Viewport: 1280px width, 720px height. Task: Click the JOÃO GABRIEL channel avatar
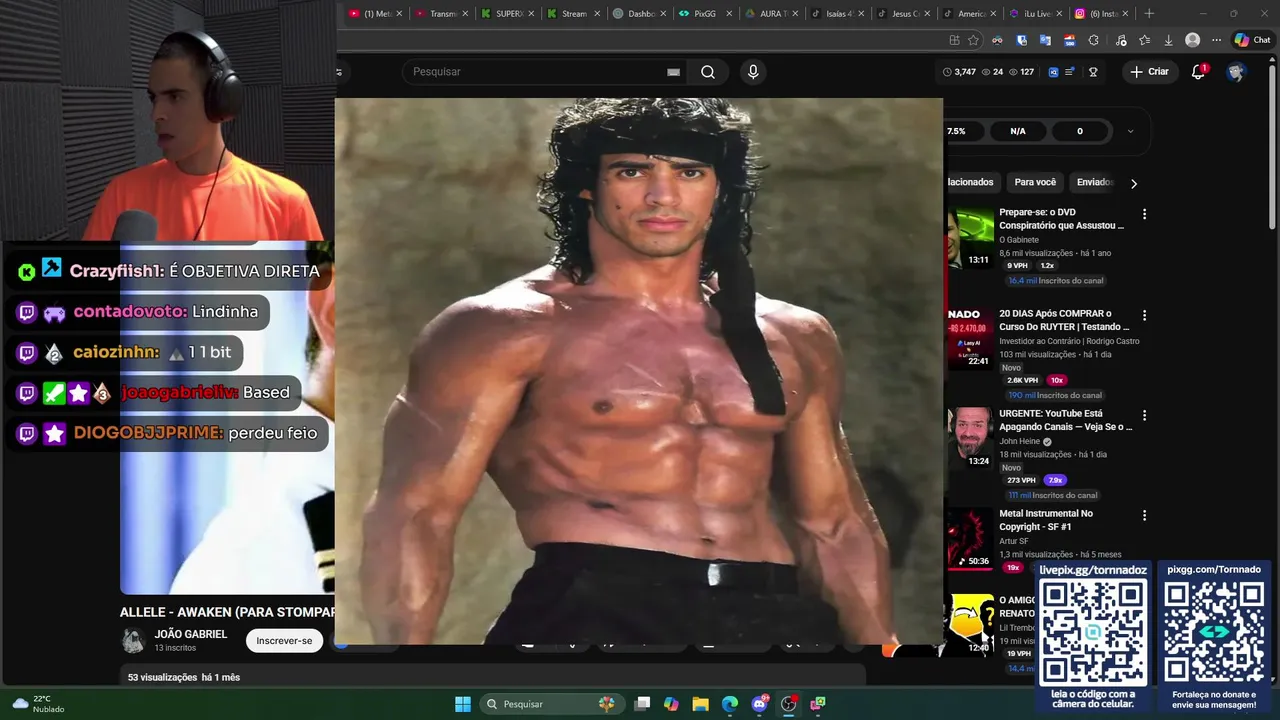[133, 641]
